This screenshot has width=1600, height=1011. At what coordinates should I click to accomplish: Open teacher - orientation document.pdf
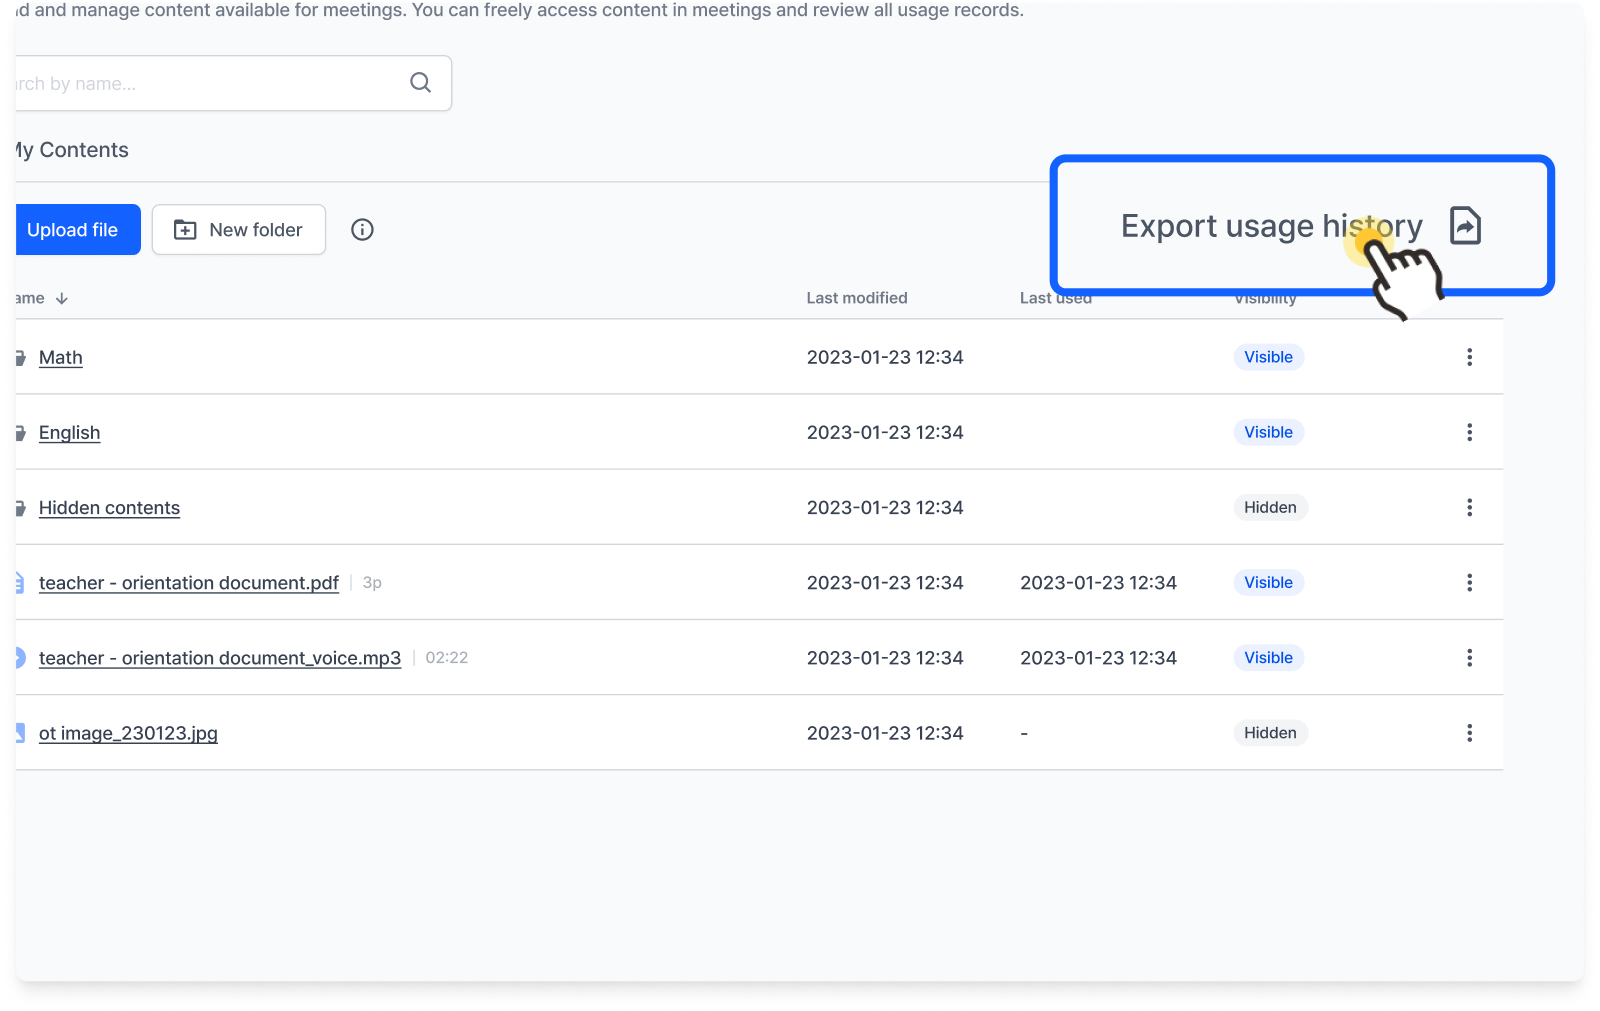click(x=188, y=582)
